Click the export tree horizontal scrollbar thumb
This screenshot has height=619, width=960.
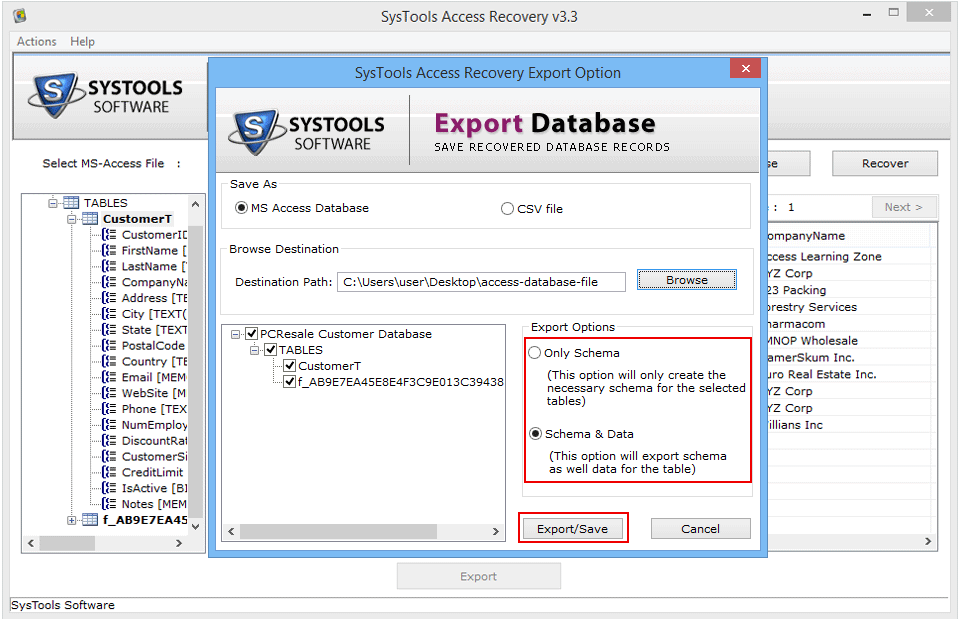point(339,531)
